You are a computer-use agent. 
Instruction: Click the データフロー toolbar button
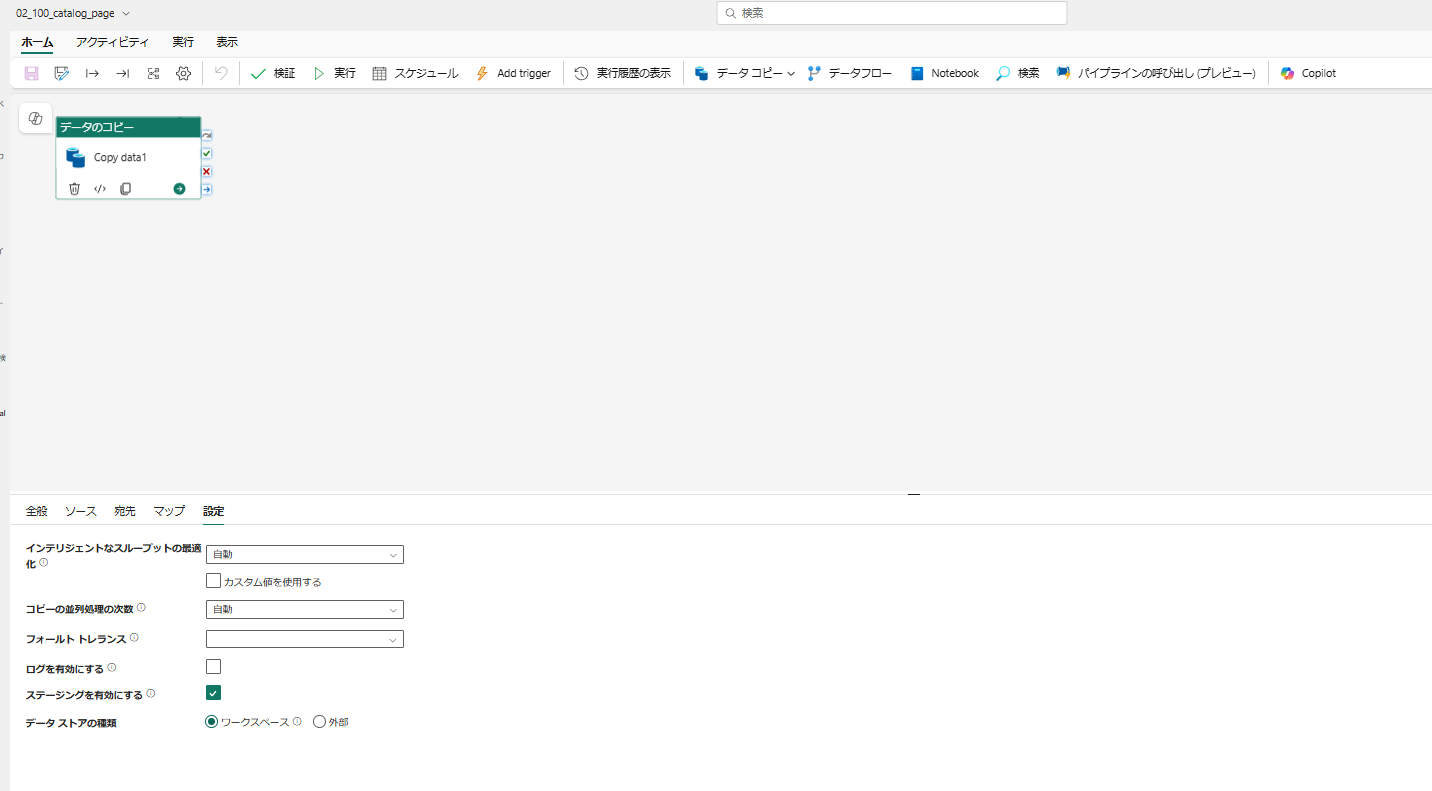[850, 73]
